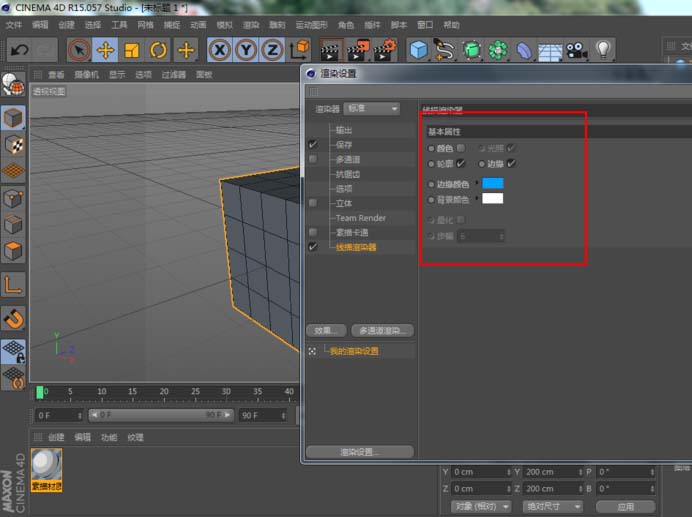Select the Rotate tool icon

tap(158, 50)
